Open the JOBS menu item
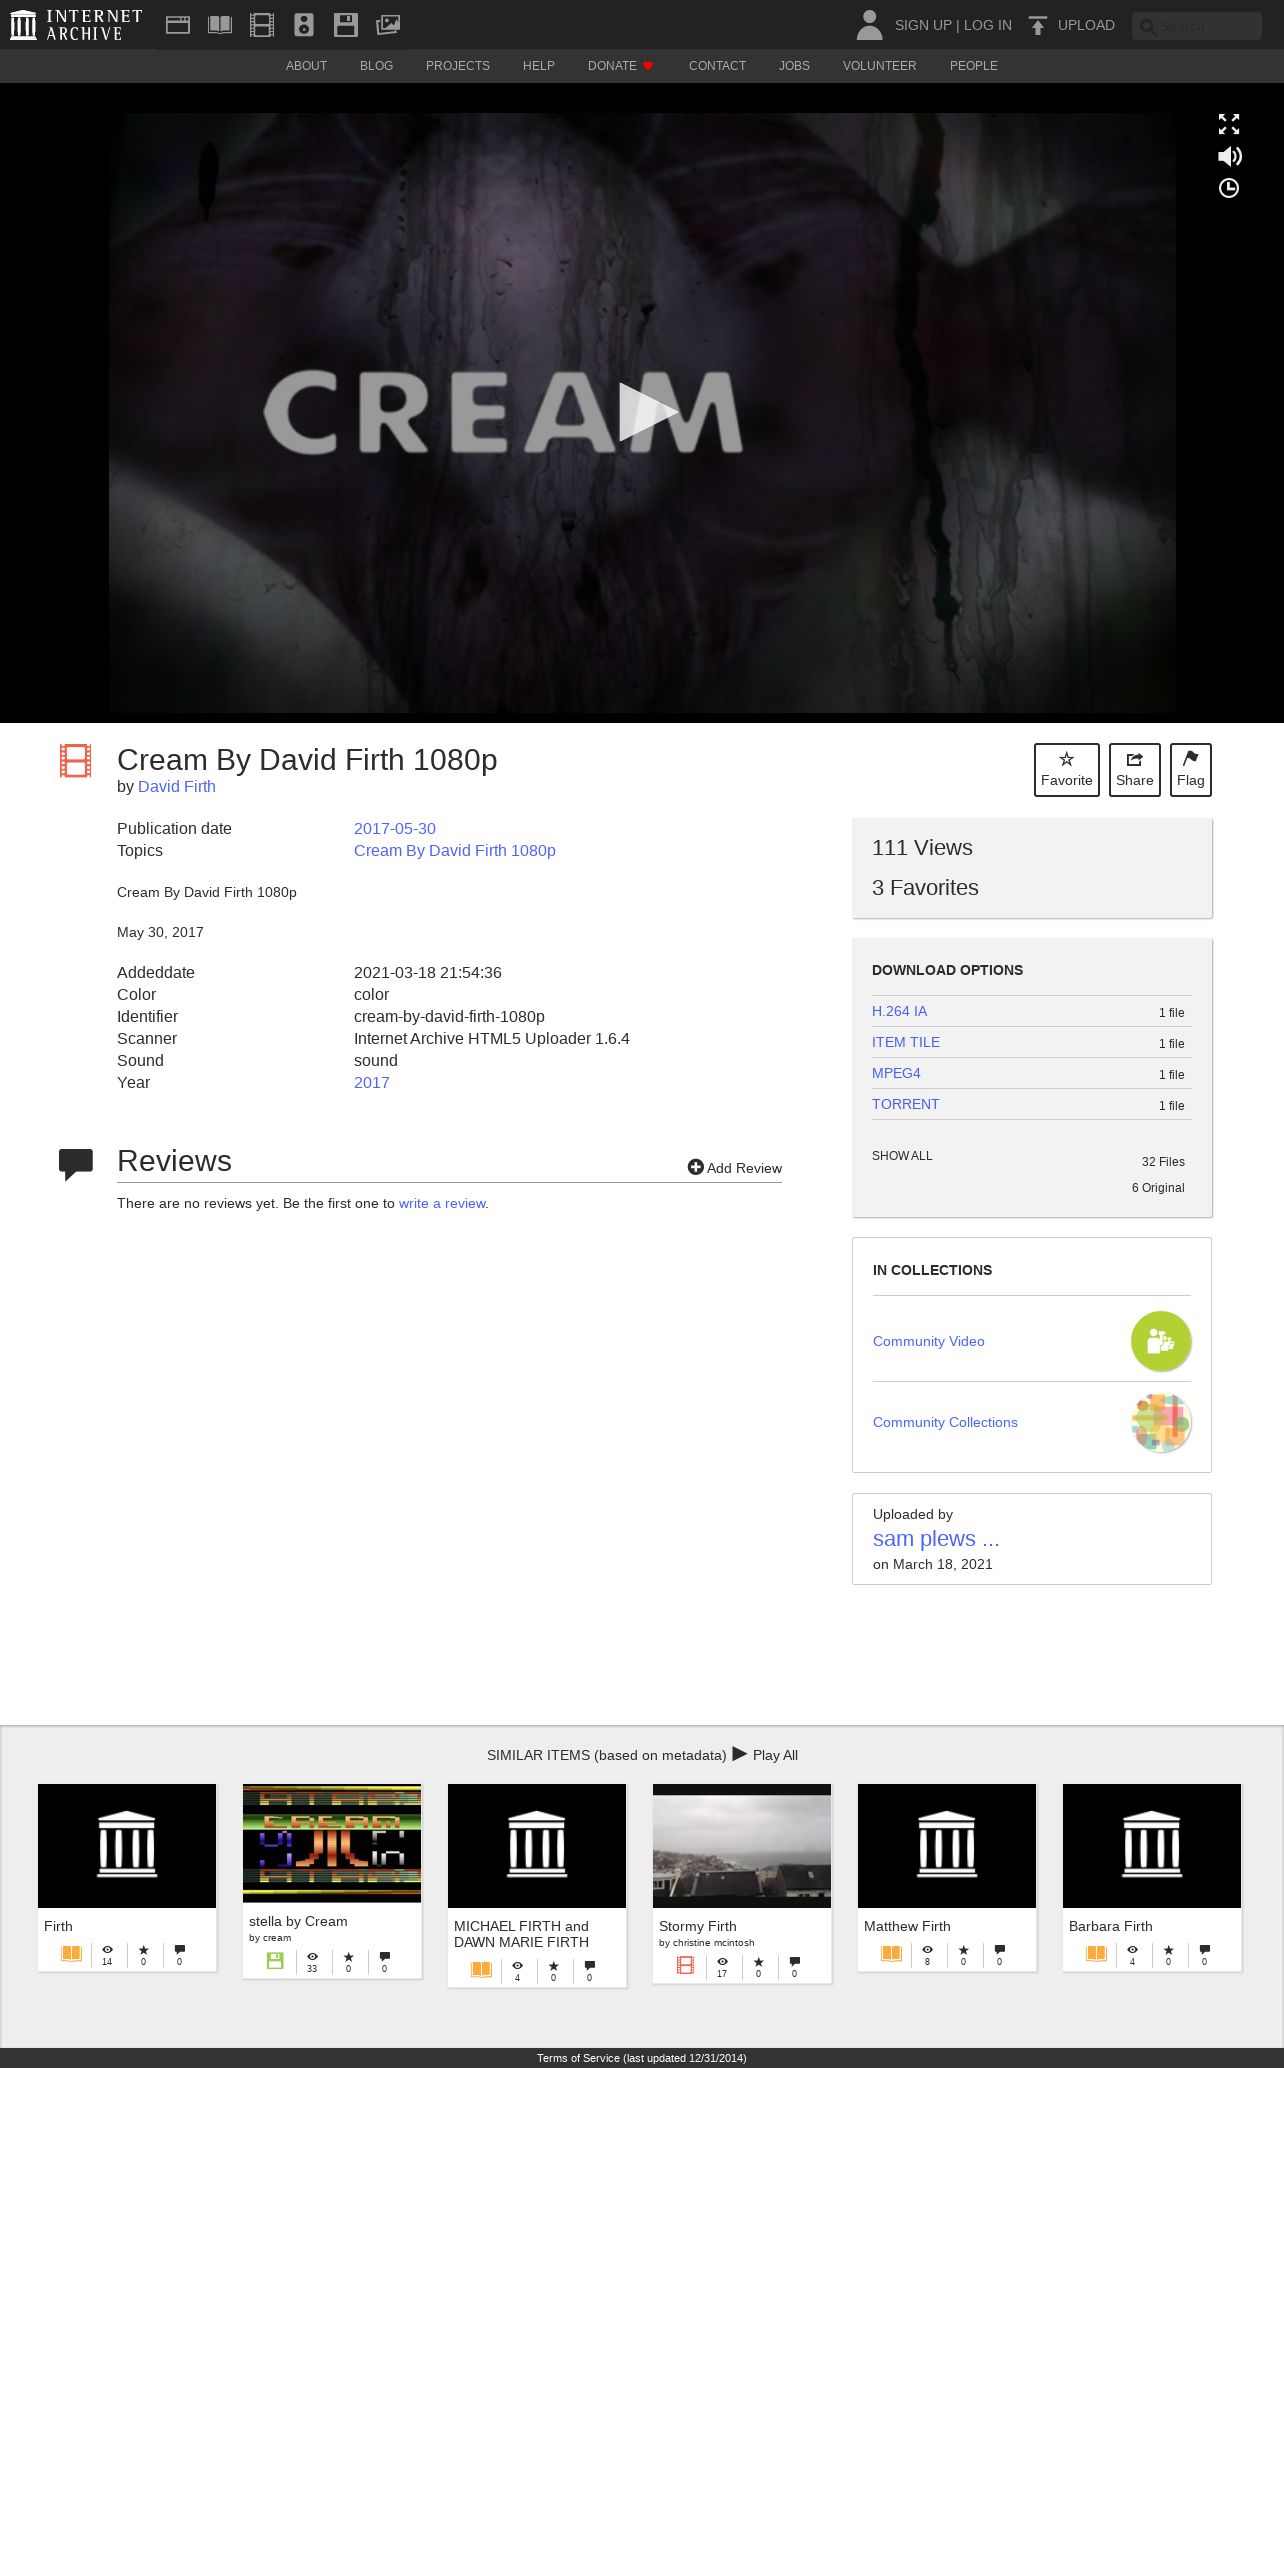 pyautogui.click(x=794, y=66)
